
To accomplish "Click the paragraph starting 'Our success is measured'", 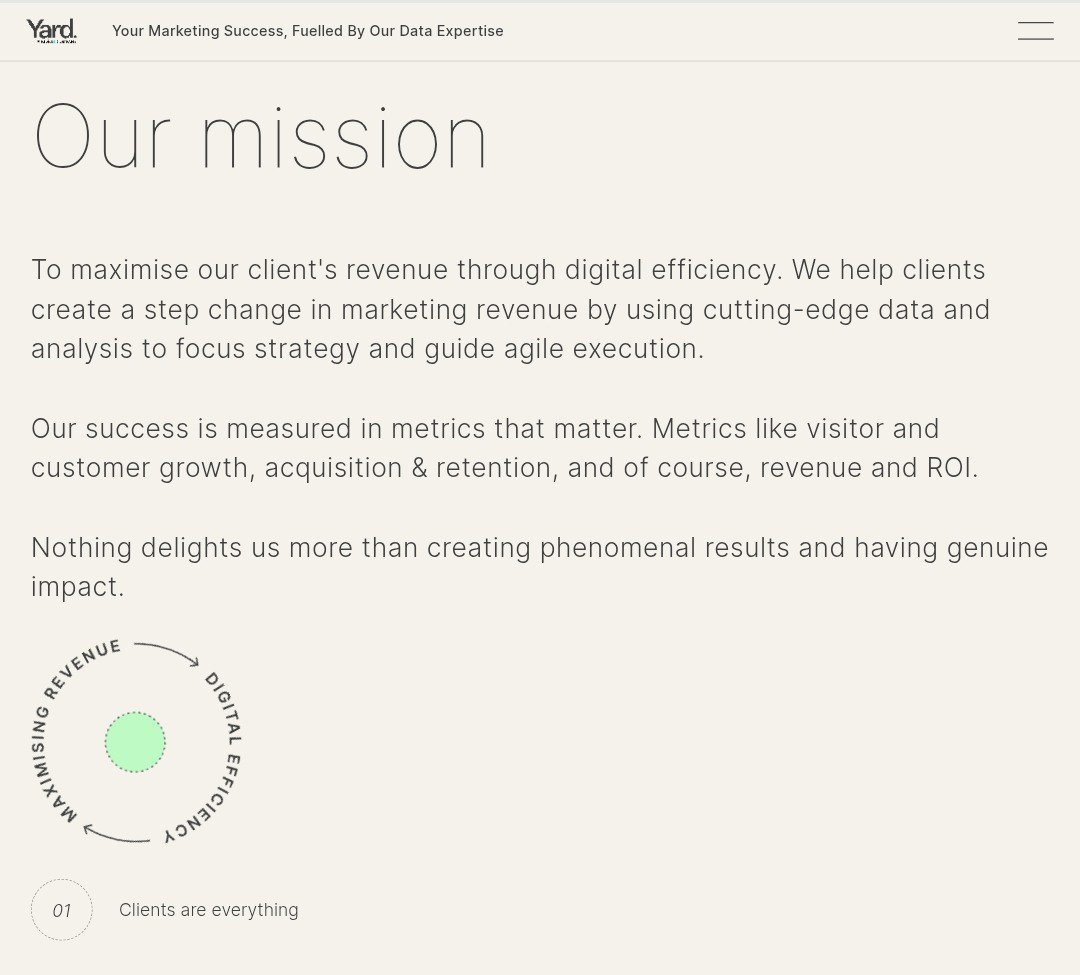I will coord(505,448).
